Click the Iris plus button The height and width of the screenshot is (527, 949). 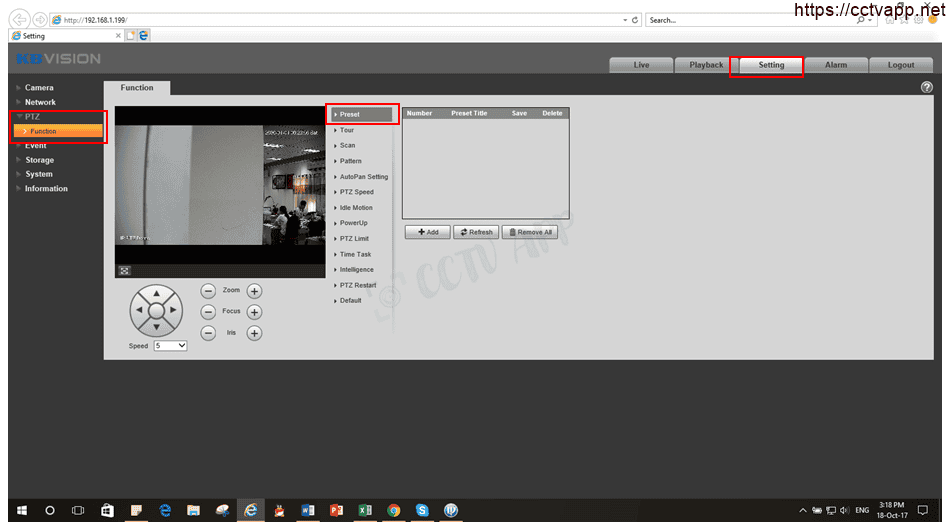coord(254,333)
